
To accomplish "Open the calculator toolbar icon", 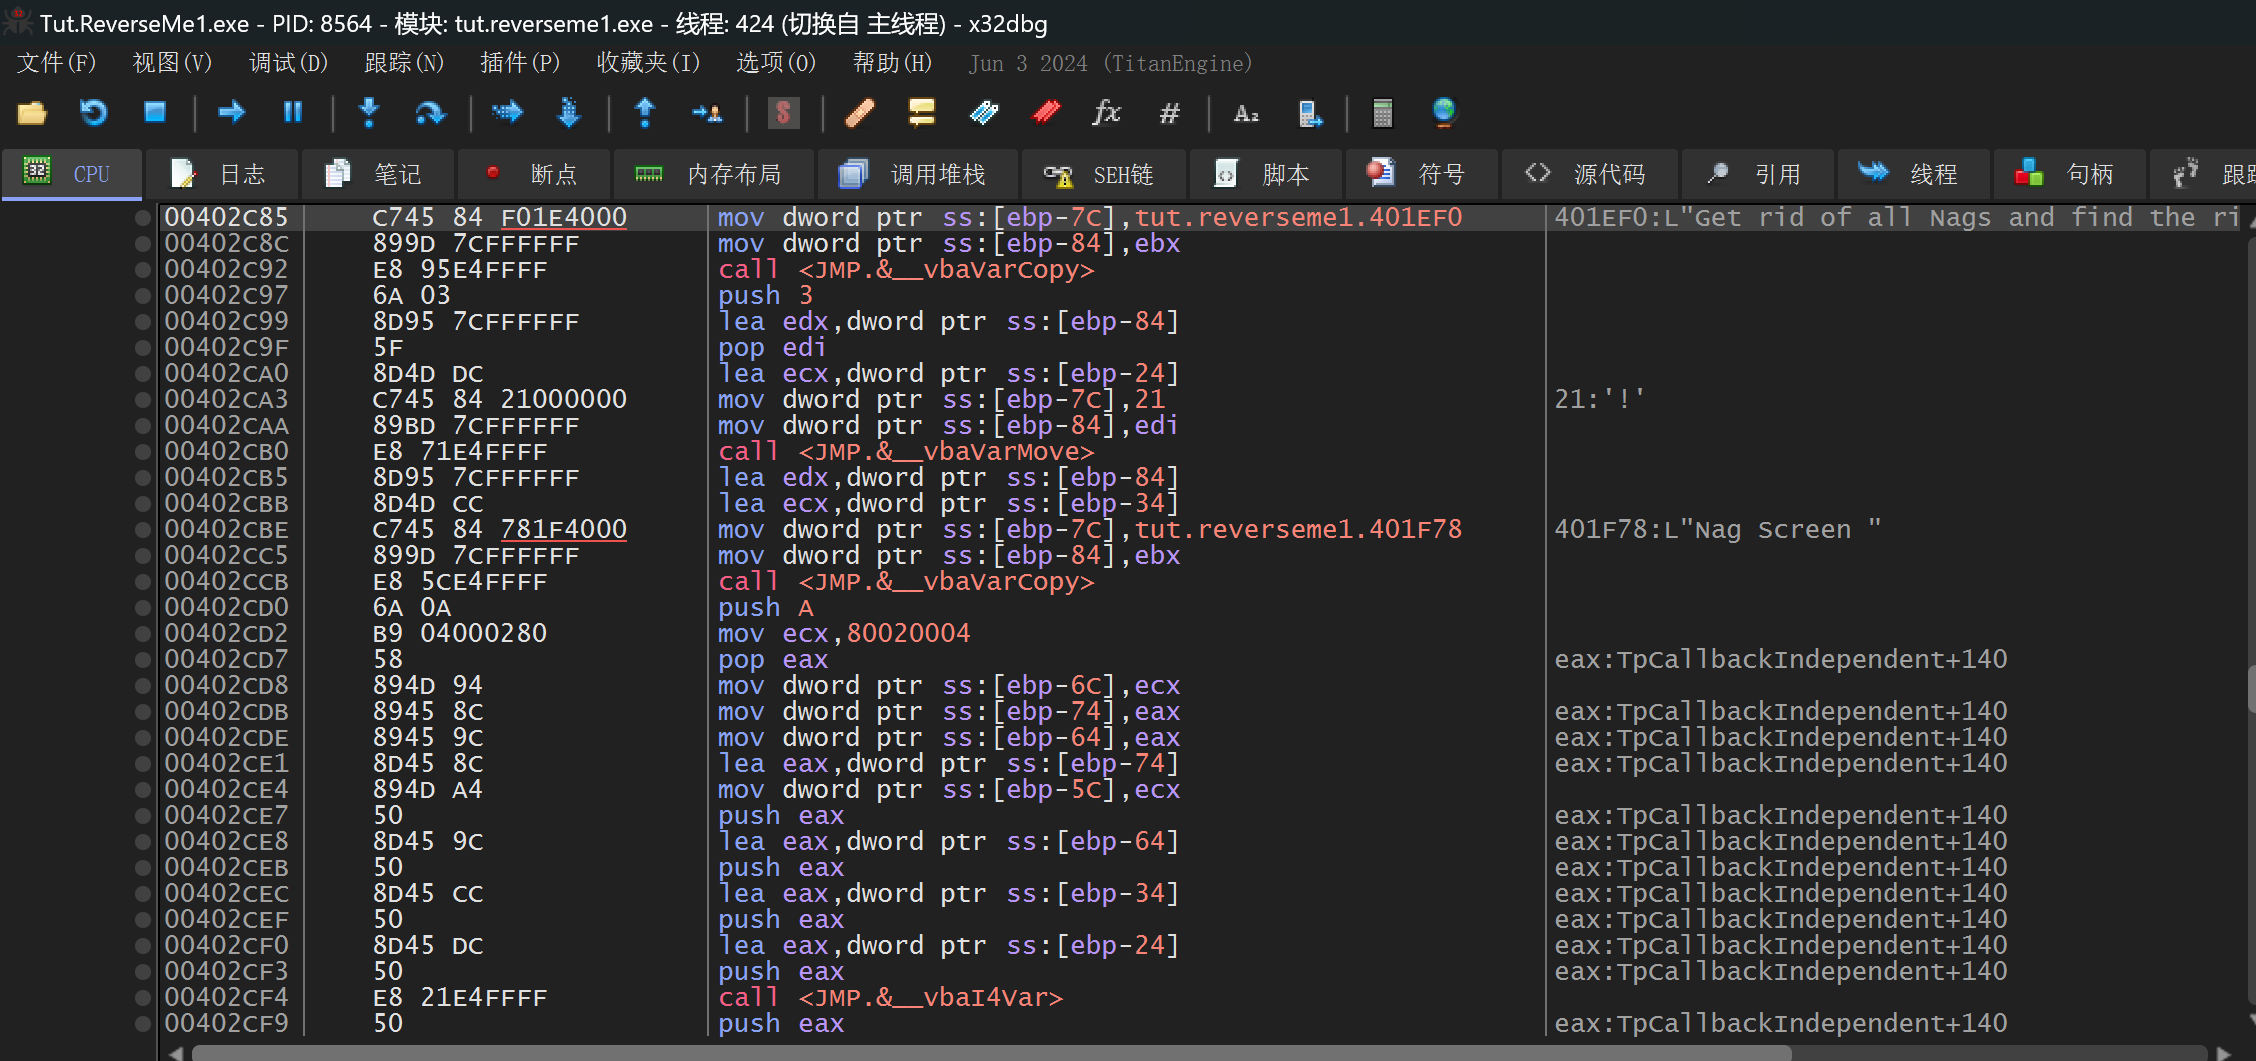I will tap(1382, 113).
